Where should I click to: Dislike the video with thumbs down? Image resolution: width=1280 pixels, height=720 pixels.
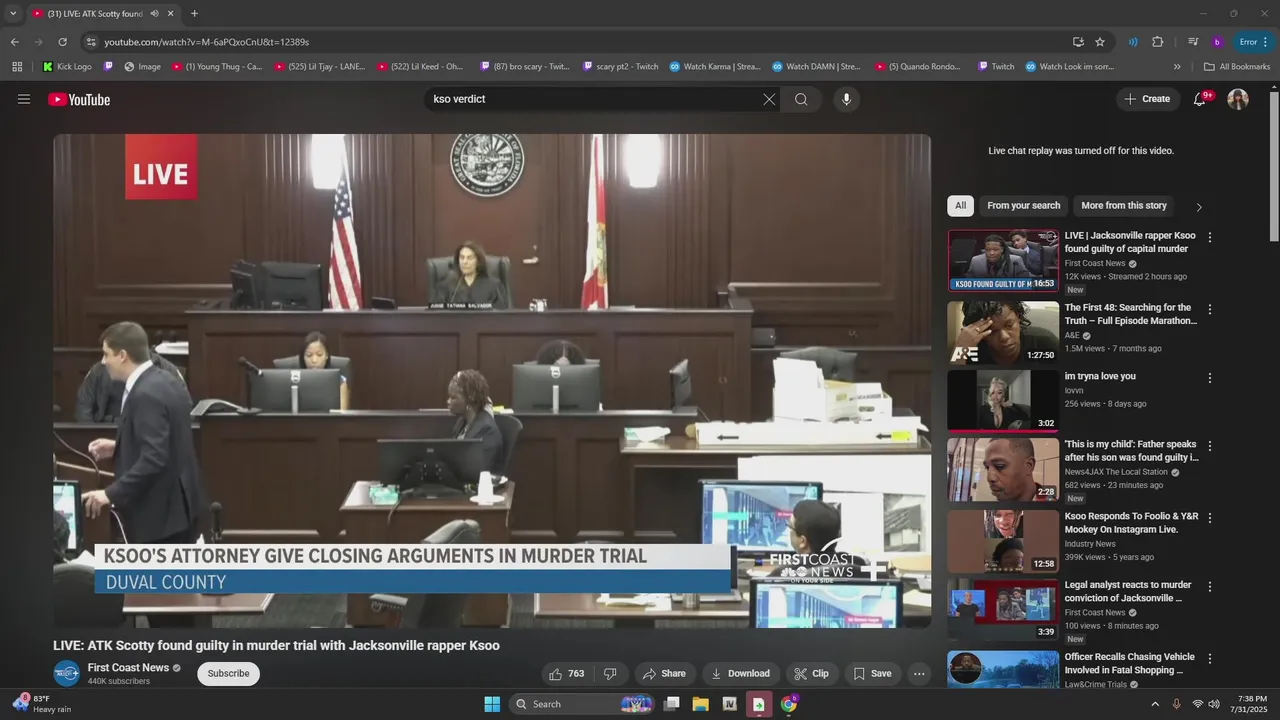(x=610, y=674)
